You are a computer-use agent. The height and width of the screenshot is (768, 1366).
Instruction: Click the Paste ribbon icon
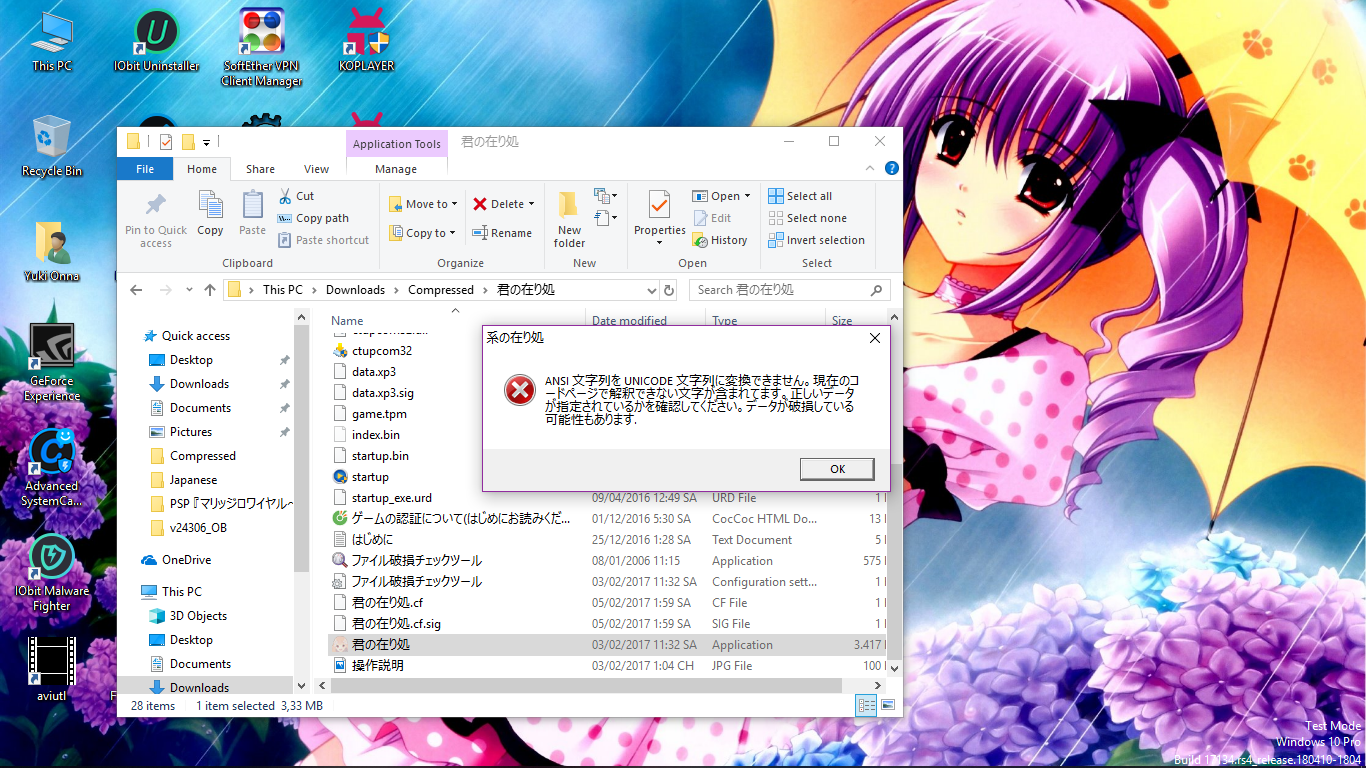[x=253, y=214]
